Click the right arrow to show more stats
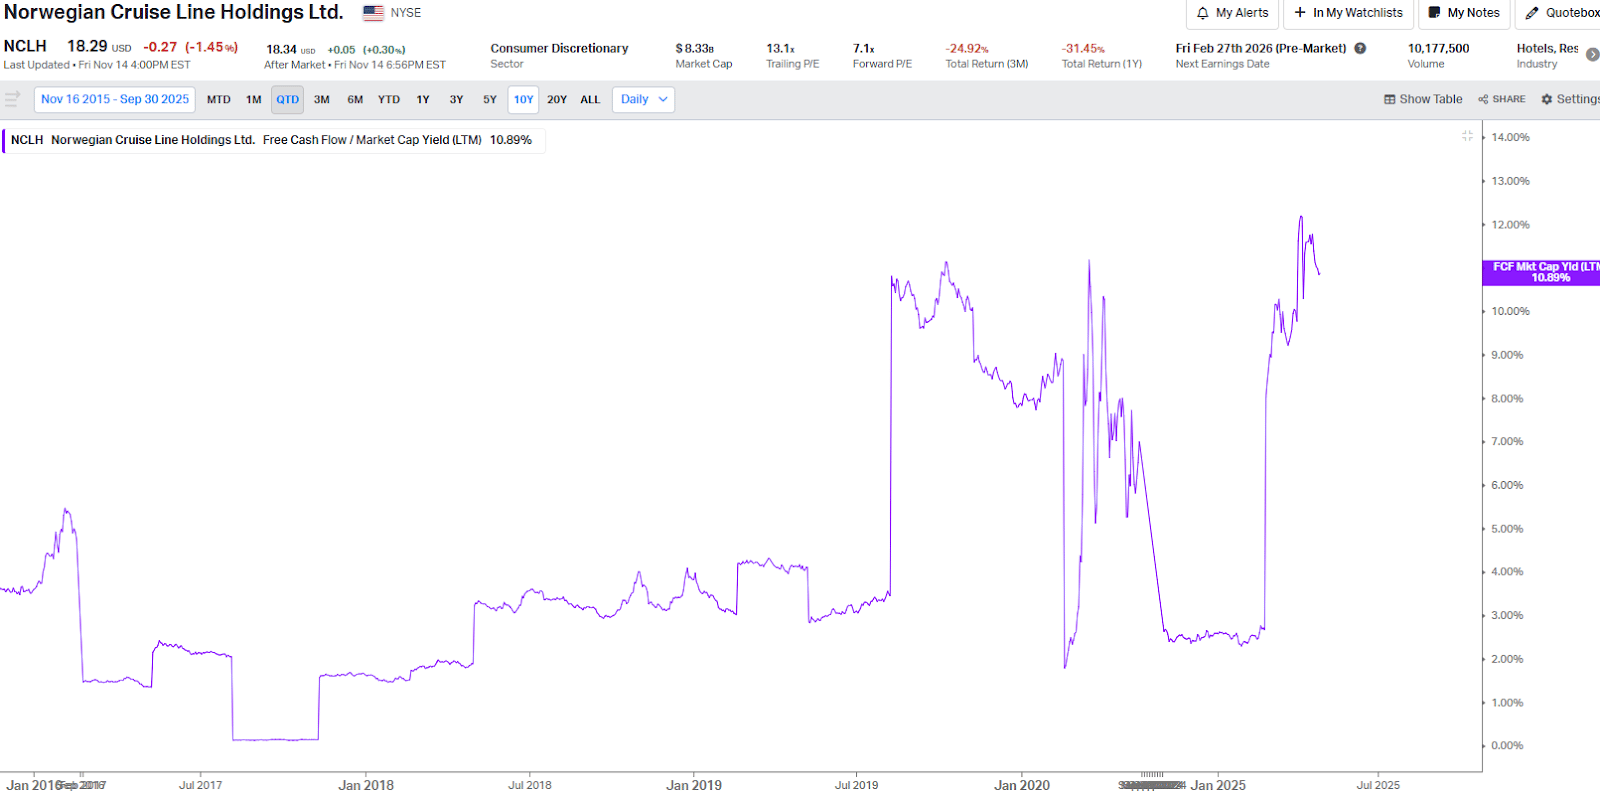The height and width of the screenshot is (795, 1600). pyautogui.click(x=1592, y=54)
